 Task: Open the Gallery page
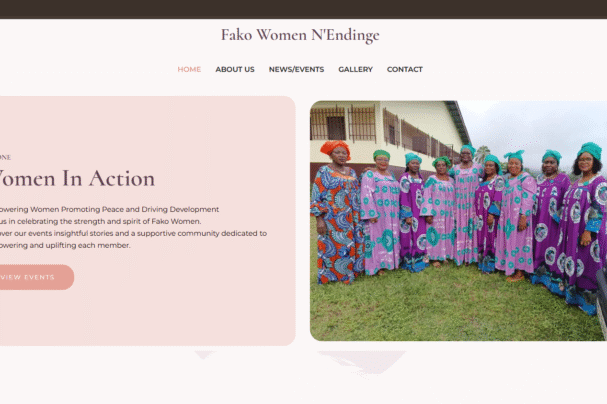[355, 70]
